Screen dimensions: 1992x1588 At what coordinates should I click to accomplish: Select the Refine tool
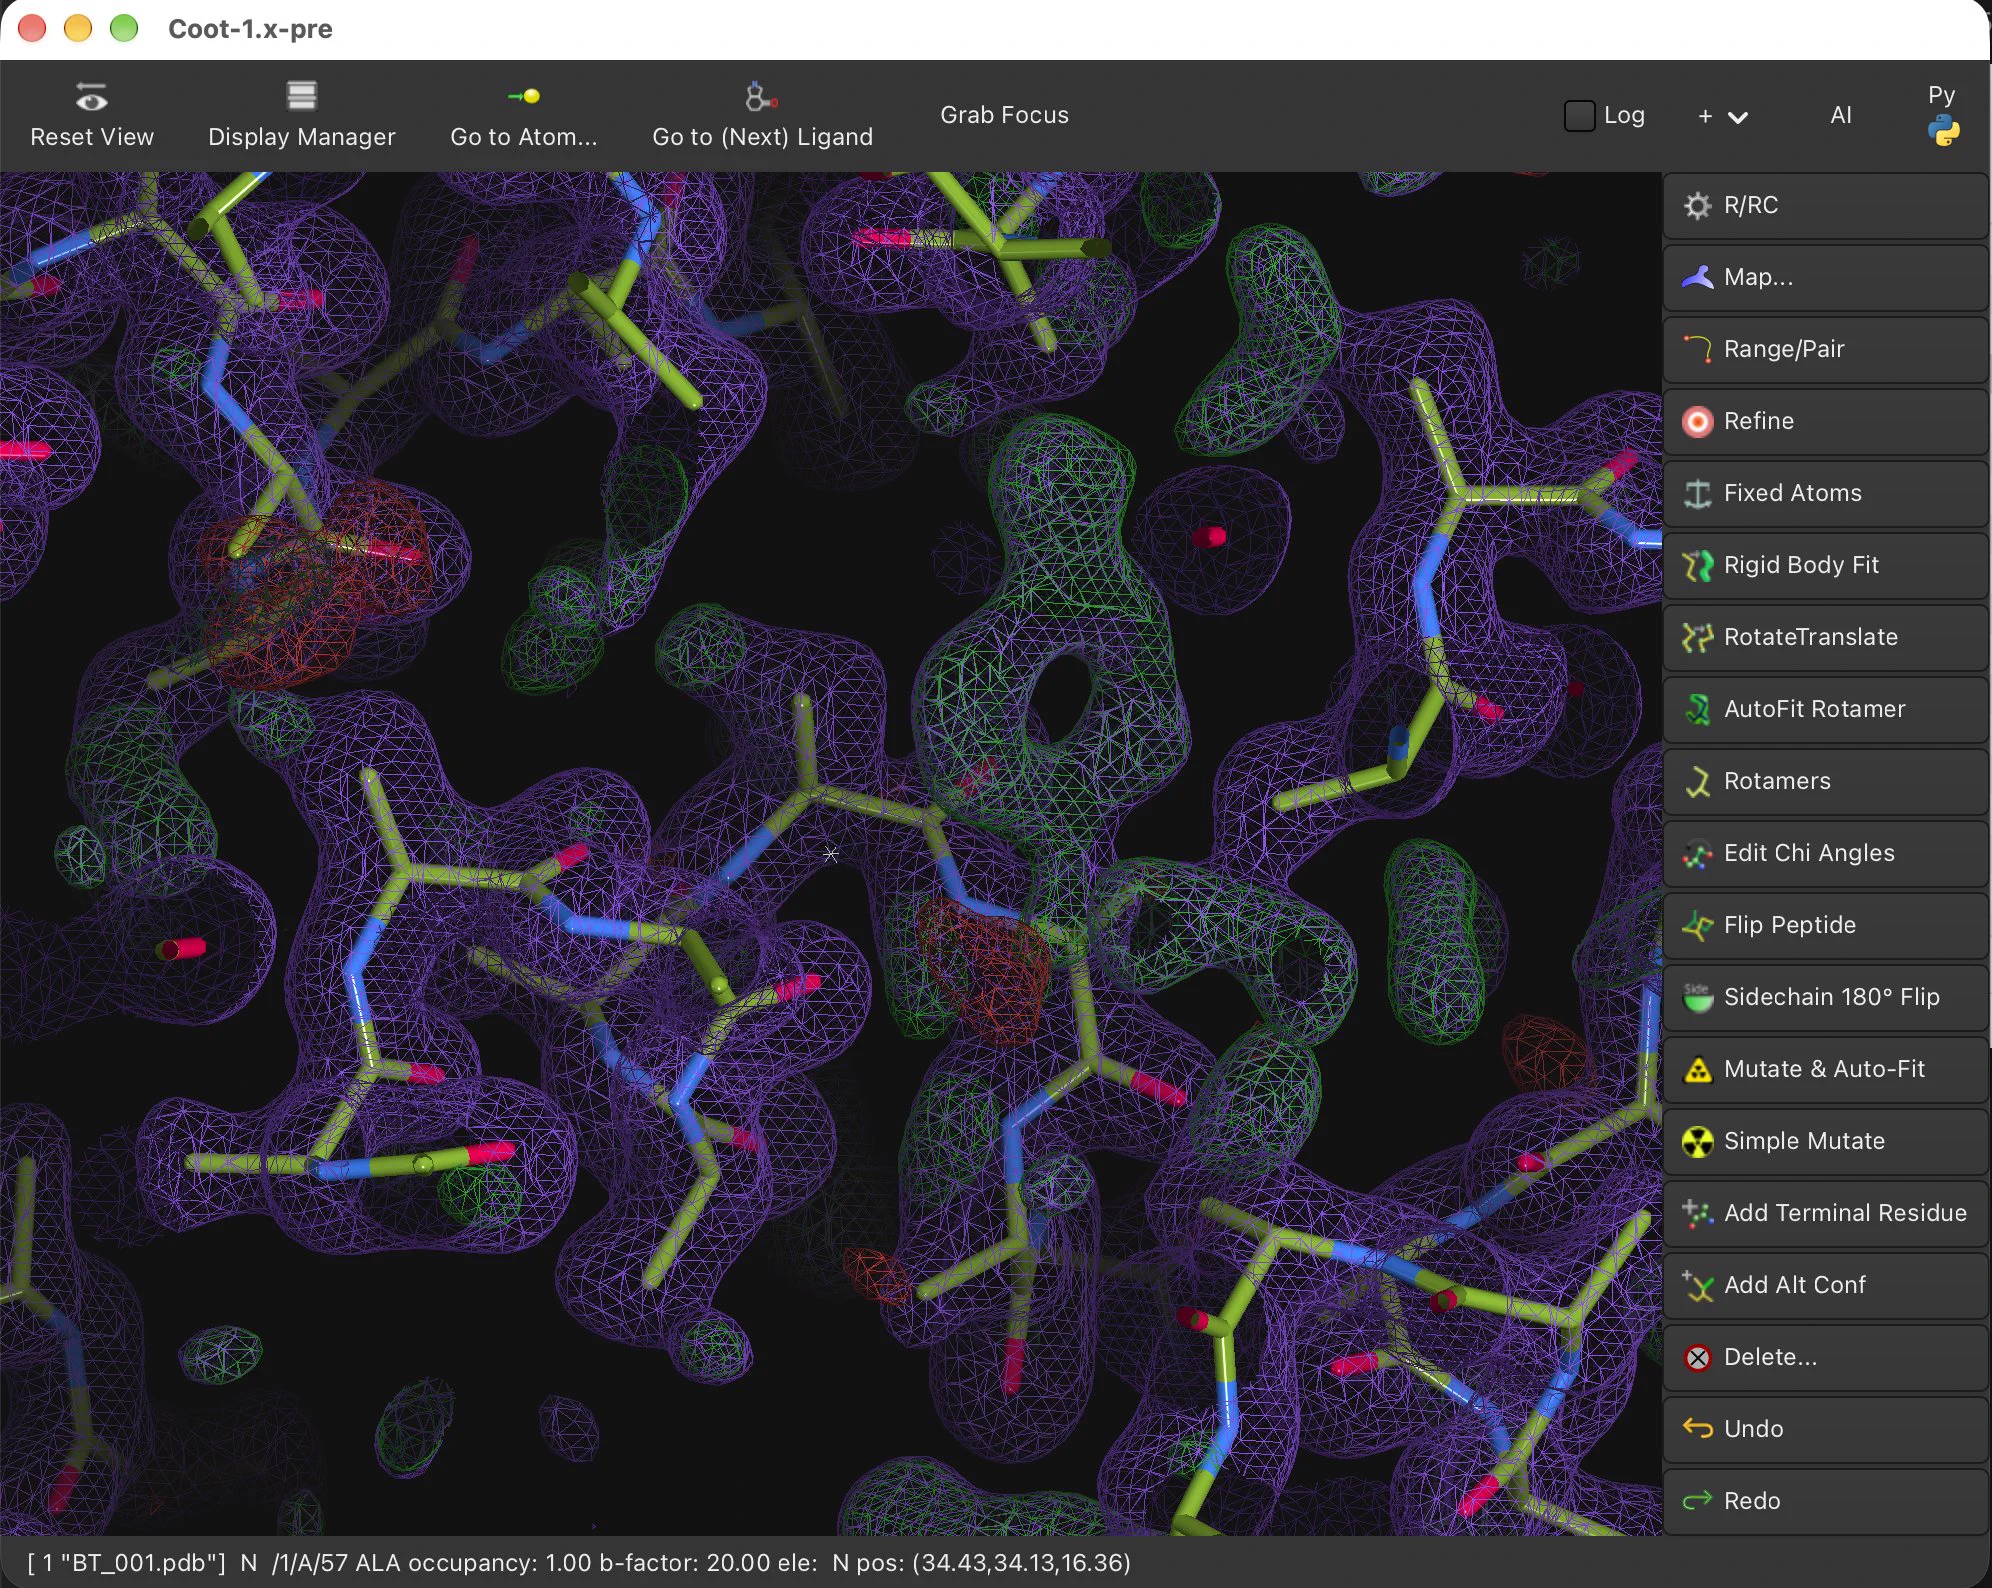click(x=1825, y=421)
